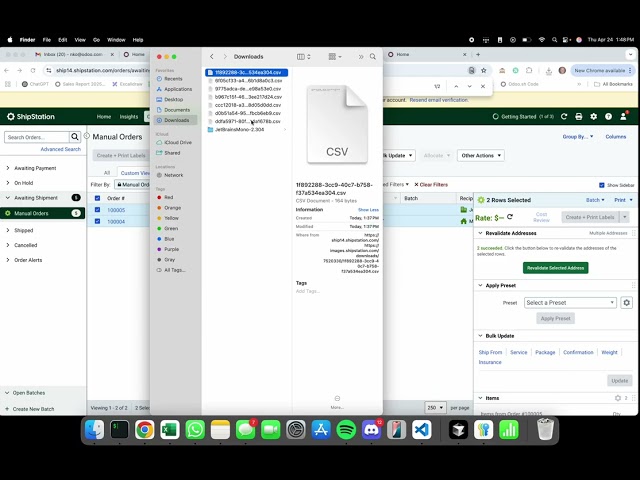The height and width of the screenshot is (480, 640).
Task: Expand the Awaiting Payment section
Action: pos(8,168)
